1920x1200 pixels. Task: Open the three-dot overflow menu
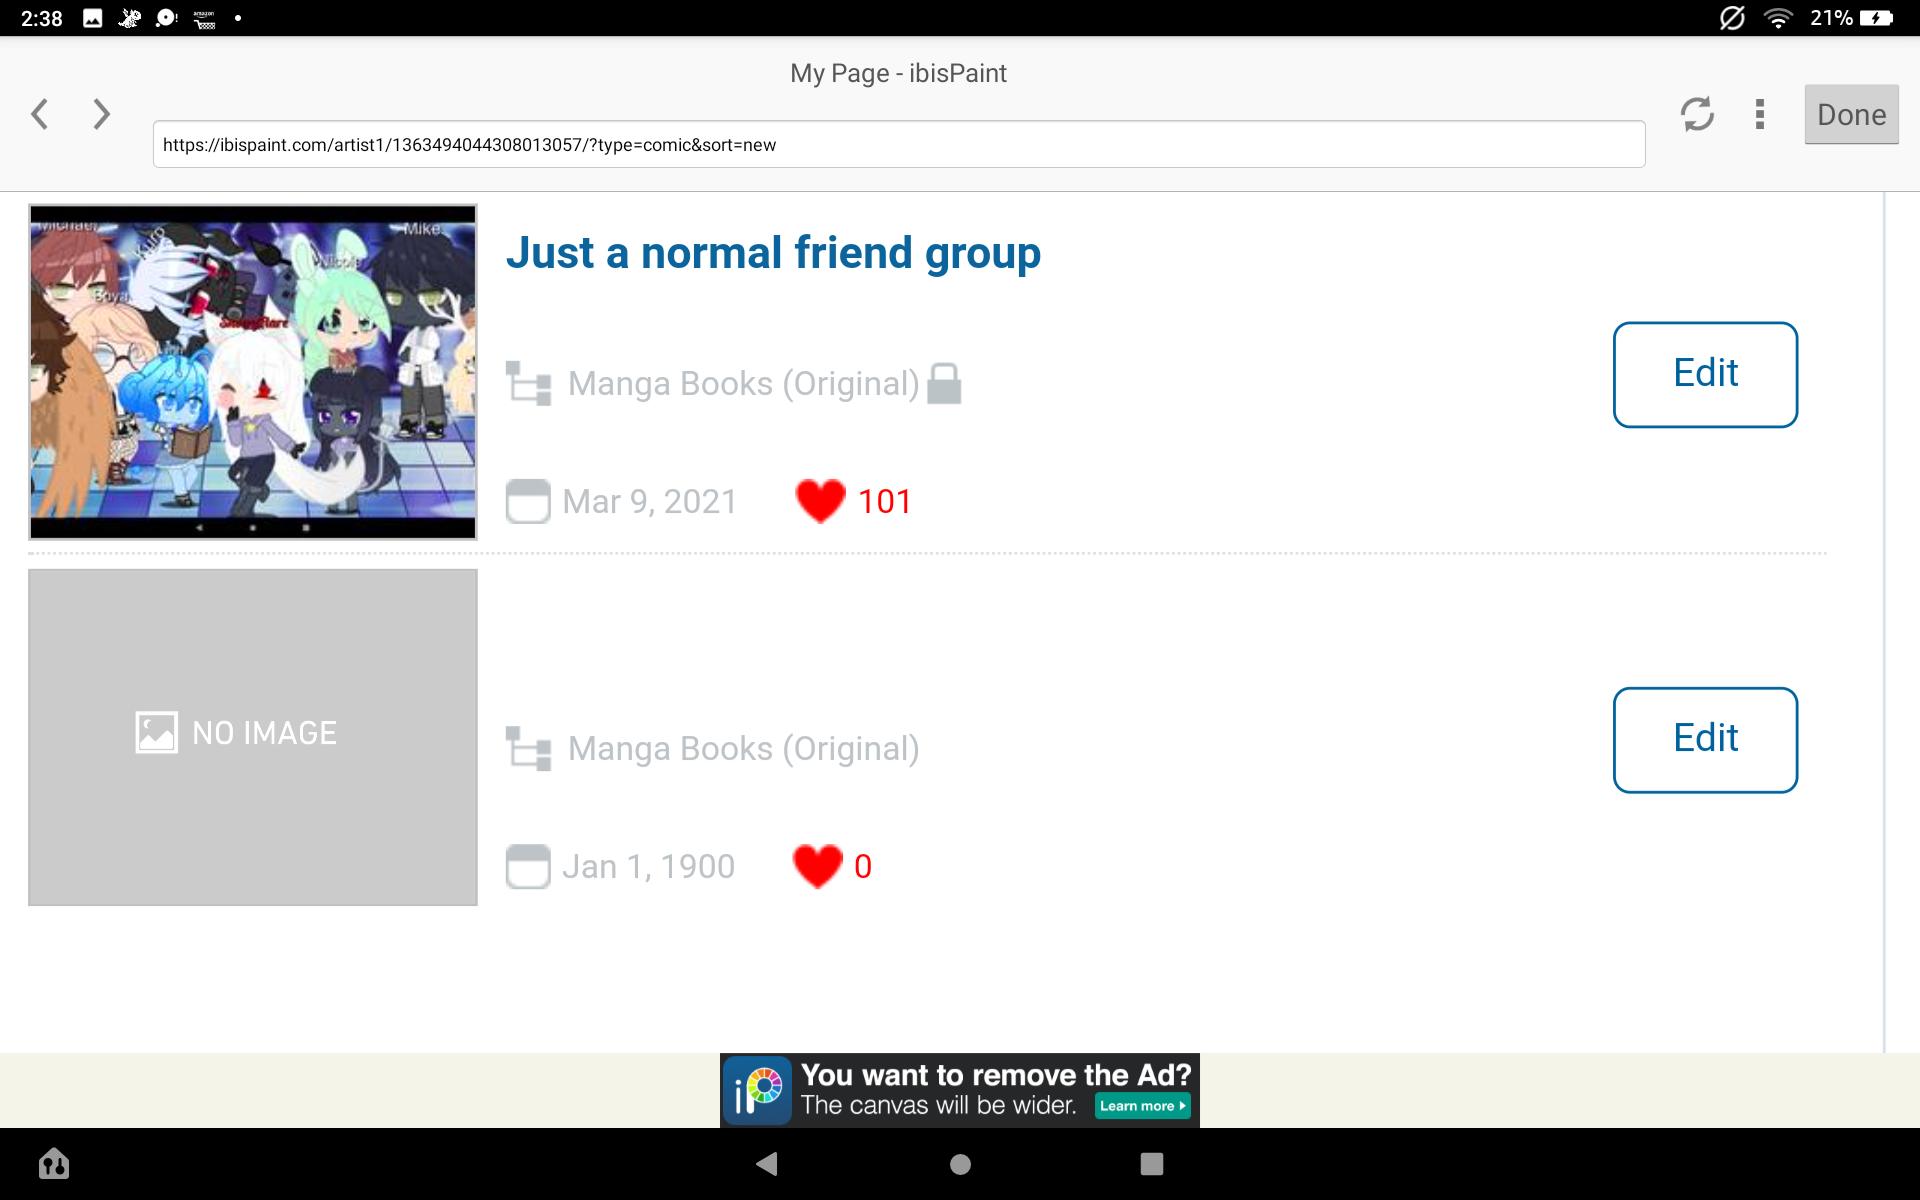1760,114
